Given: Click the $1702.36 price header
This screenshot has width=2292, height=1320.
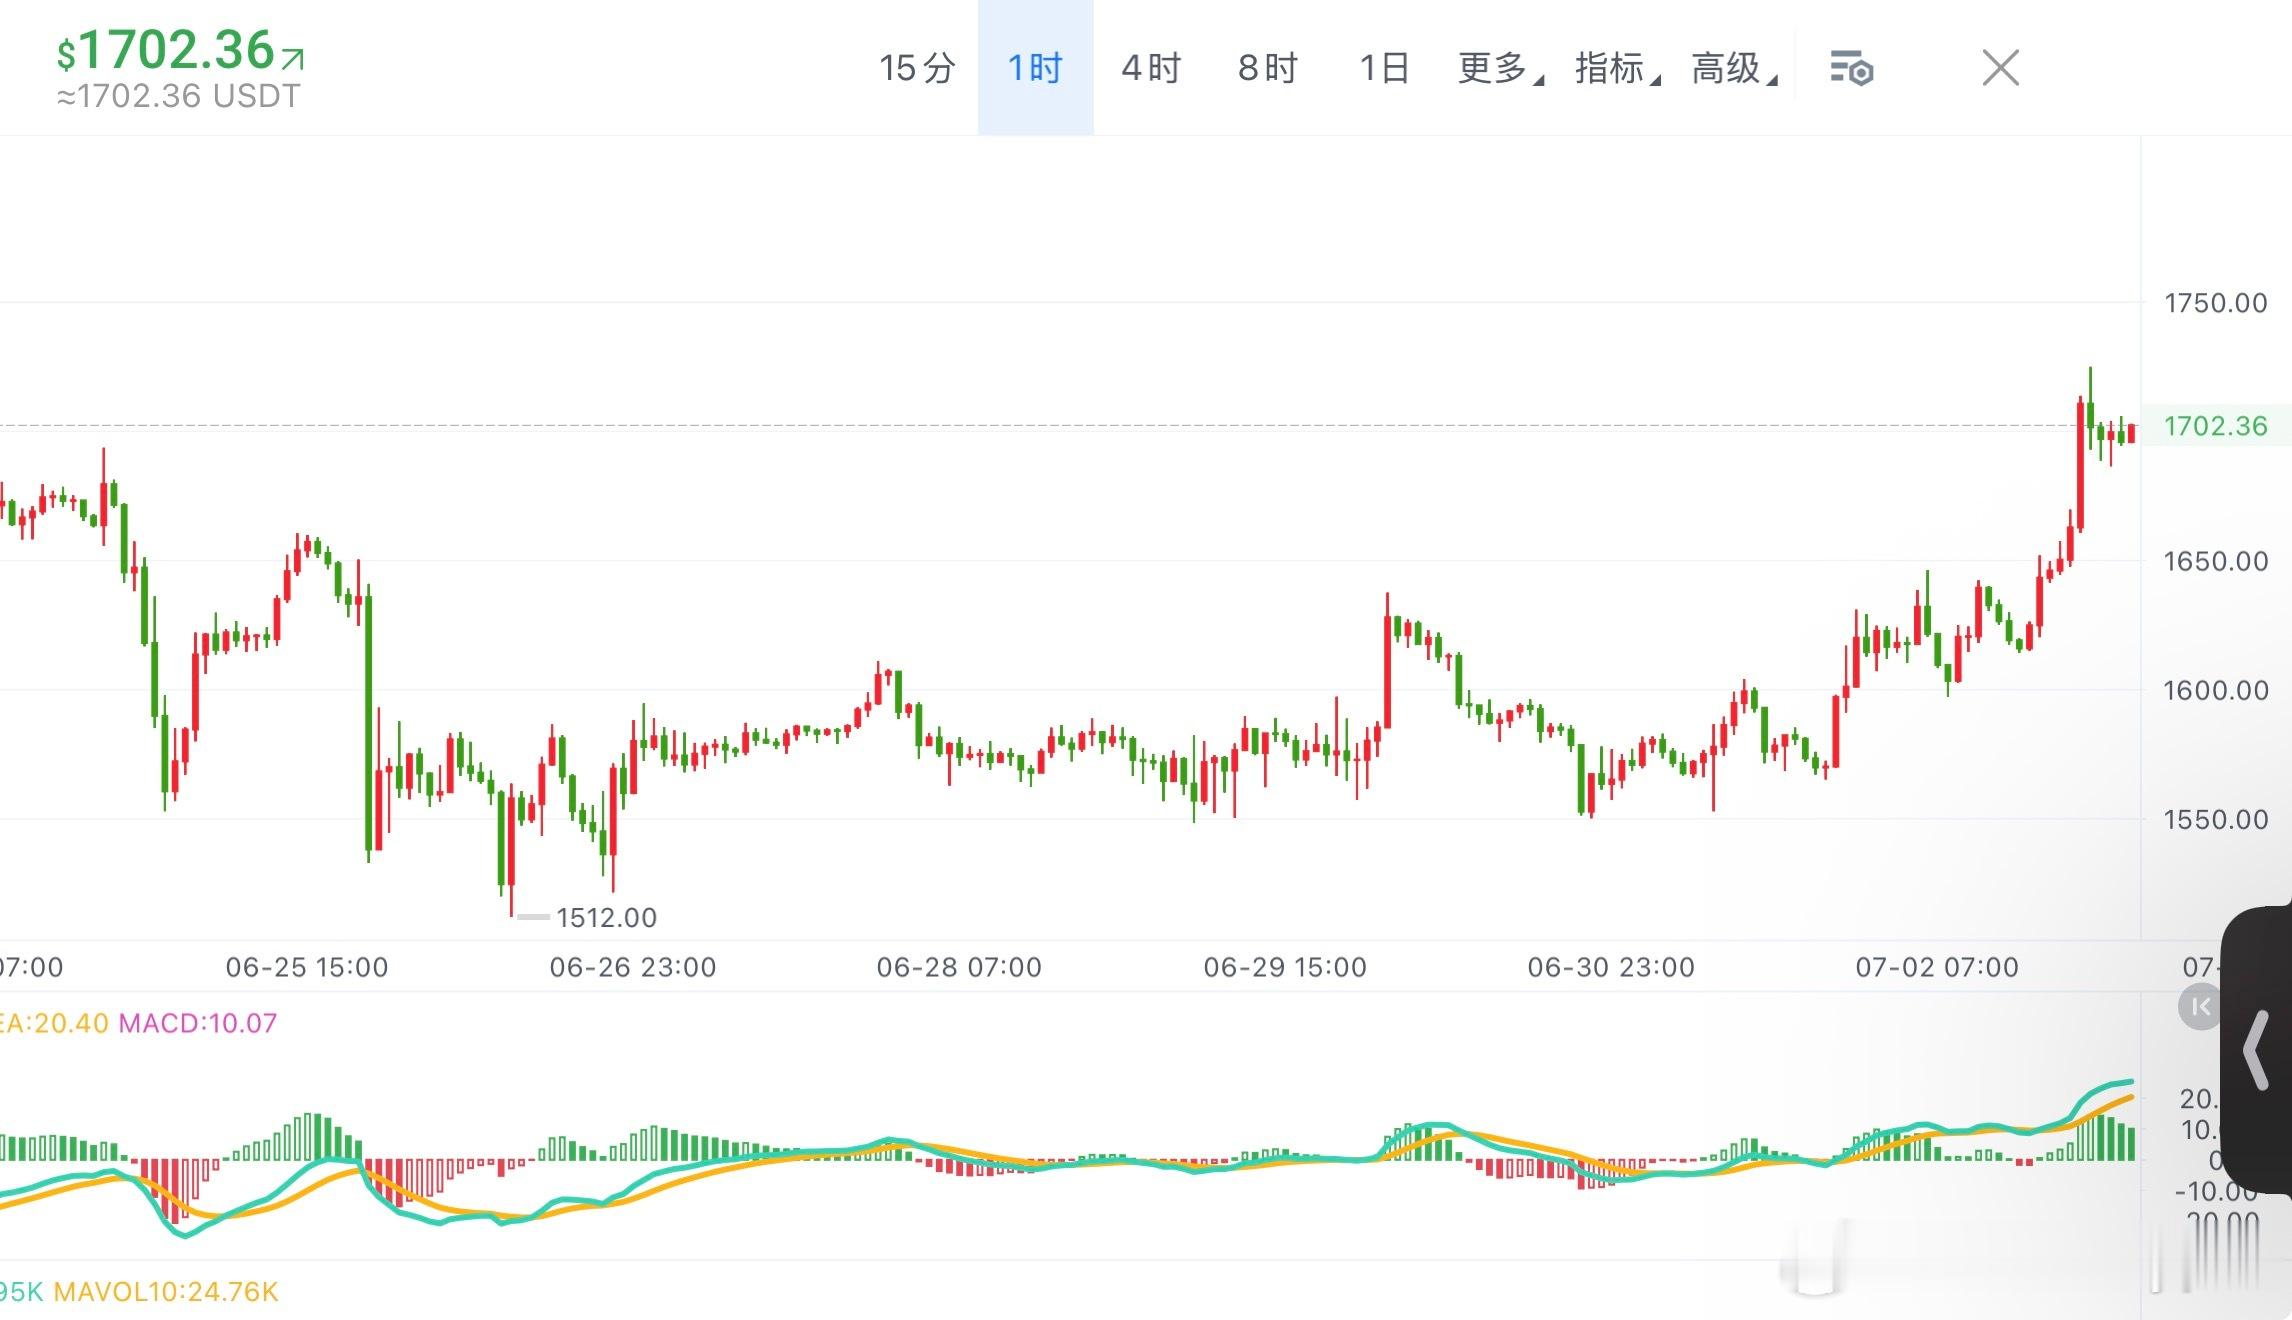Looking at the screenshot, I should point(166,50).
